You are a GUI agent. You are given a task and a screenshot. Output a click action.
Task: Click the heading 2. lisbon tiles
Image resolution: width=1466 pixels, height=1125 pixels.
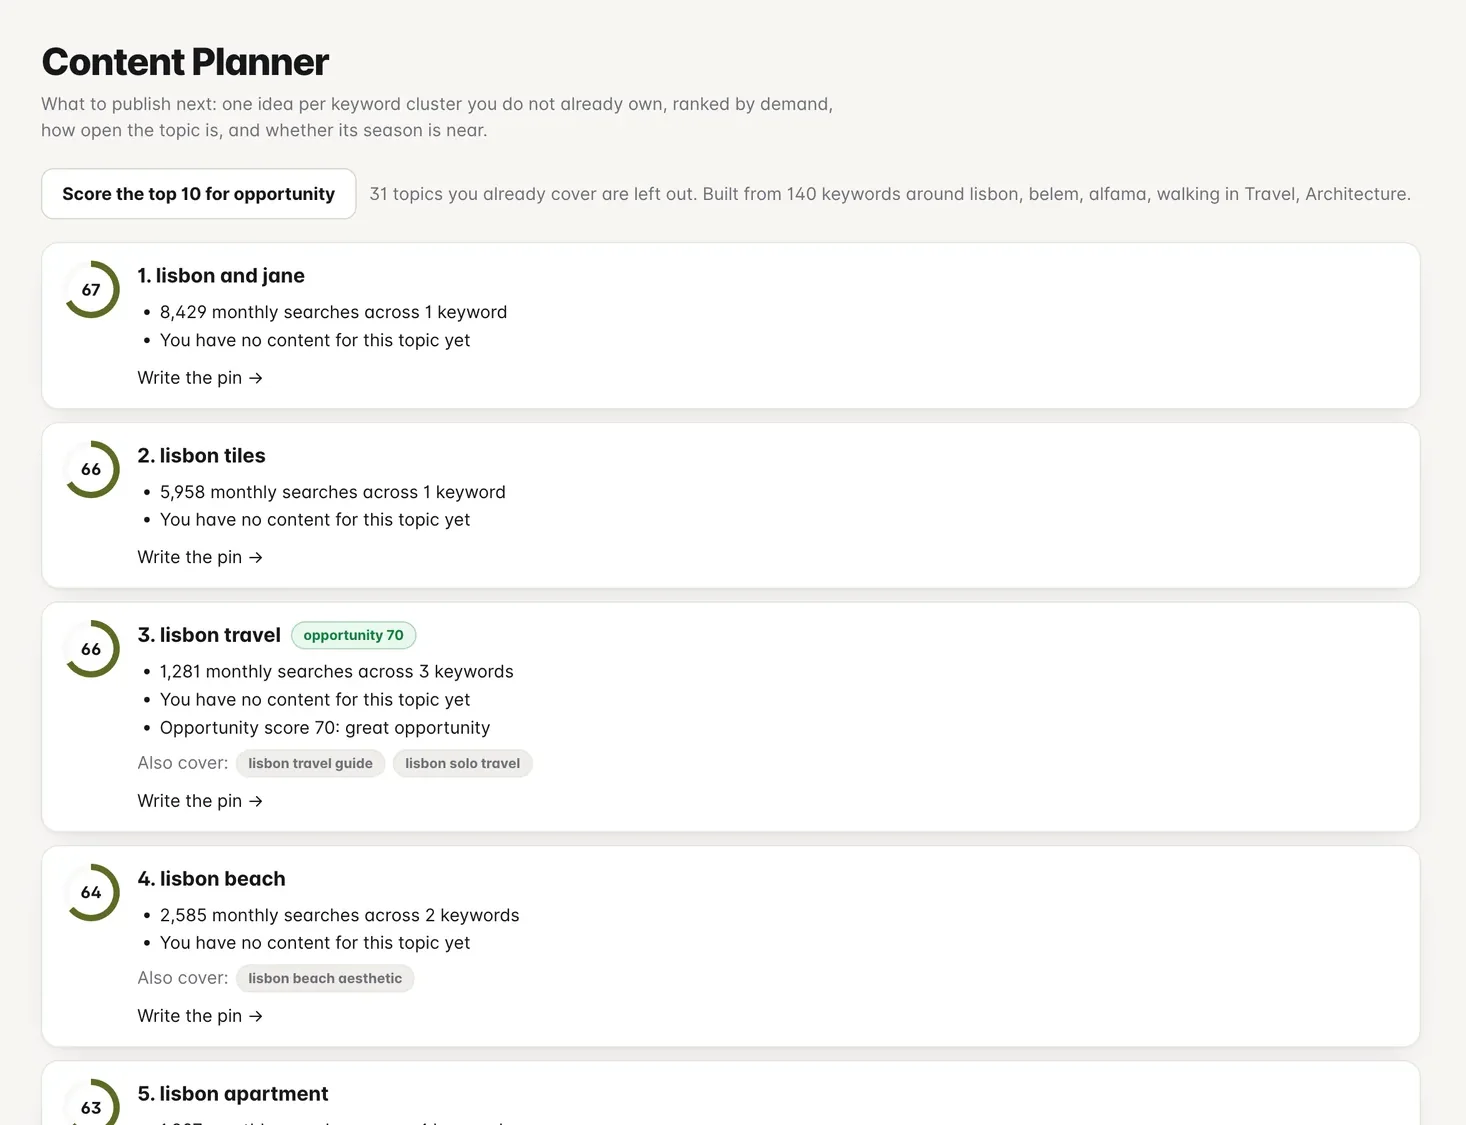click(x=201, y=456)
